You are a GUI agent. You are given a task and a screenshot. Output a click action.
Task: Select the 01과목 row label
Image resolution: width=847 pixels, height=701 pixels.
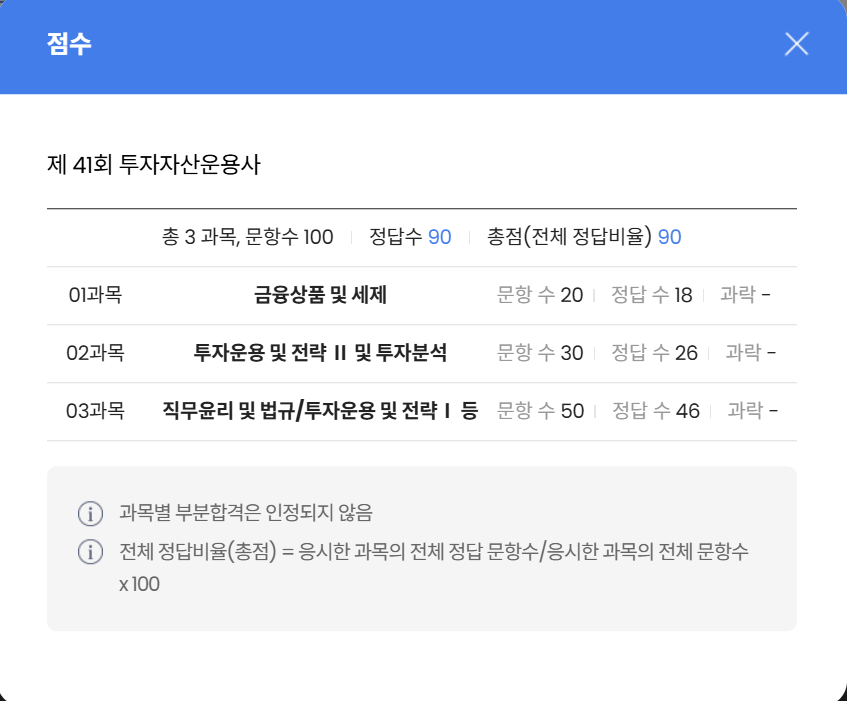(95, 295)
